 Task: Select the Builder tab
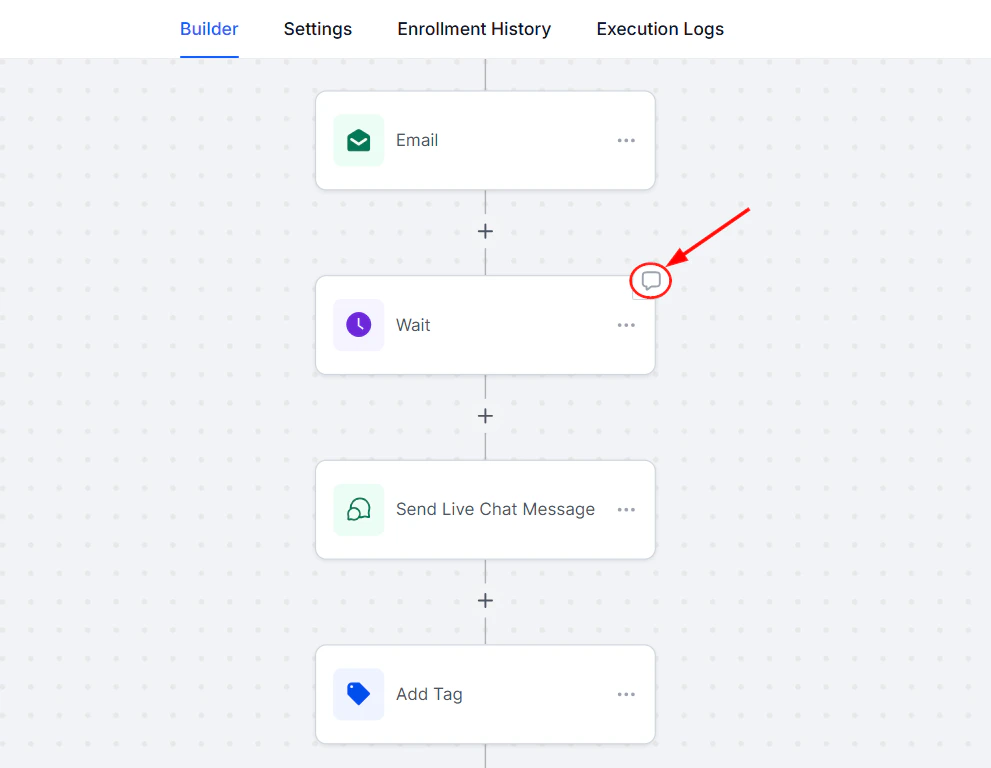click(209, 29)
